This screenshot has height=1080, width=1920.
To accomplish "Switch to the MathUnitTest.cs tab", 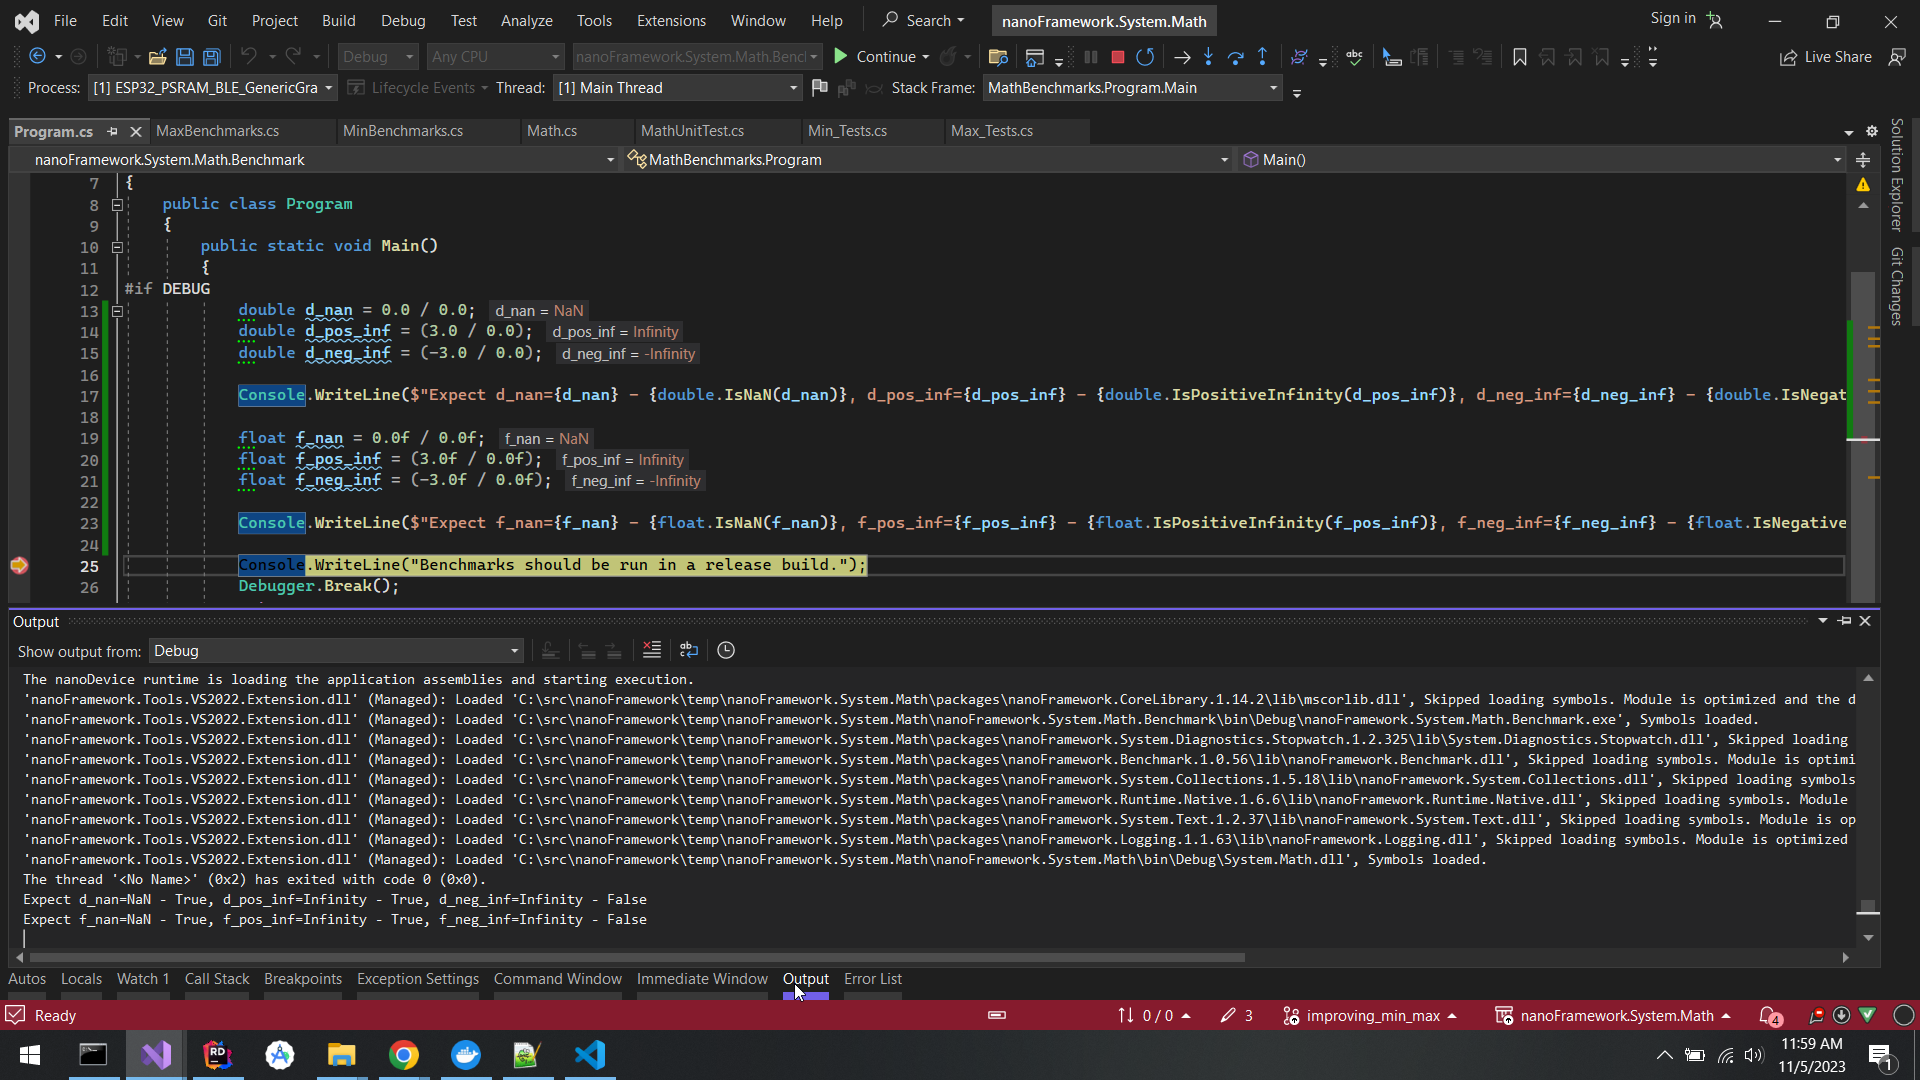I will [692, 131].
